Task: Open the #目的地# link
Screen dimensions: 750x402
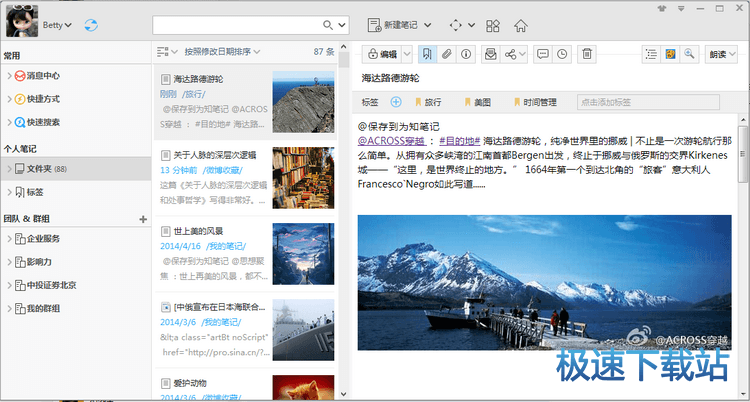Action: point(459,141)
